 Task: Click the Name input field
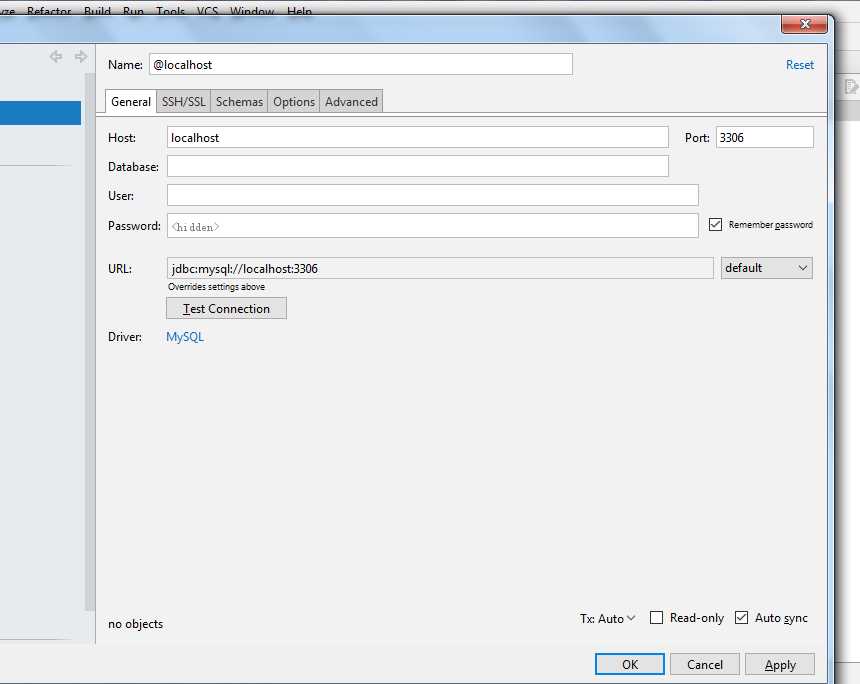pos(361,64)
